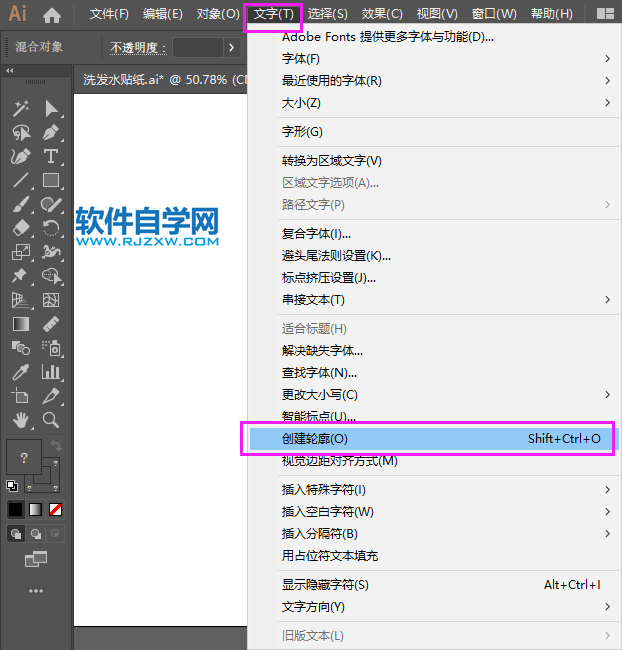This screenshot has height=650, width=622.
Task: Choose 创建轮廓(O) from the menu
Action: click(434, 439)
